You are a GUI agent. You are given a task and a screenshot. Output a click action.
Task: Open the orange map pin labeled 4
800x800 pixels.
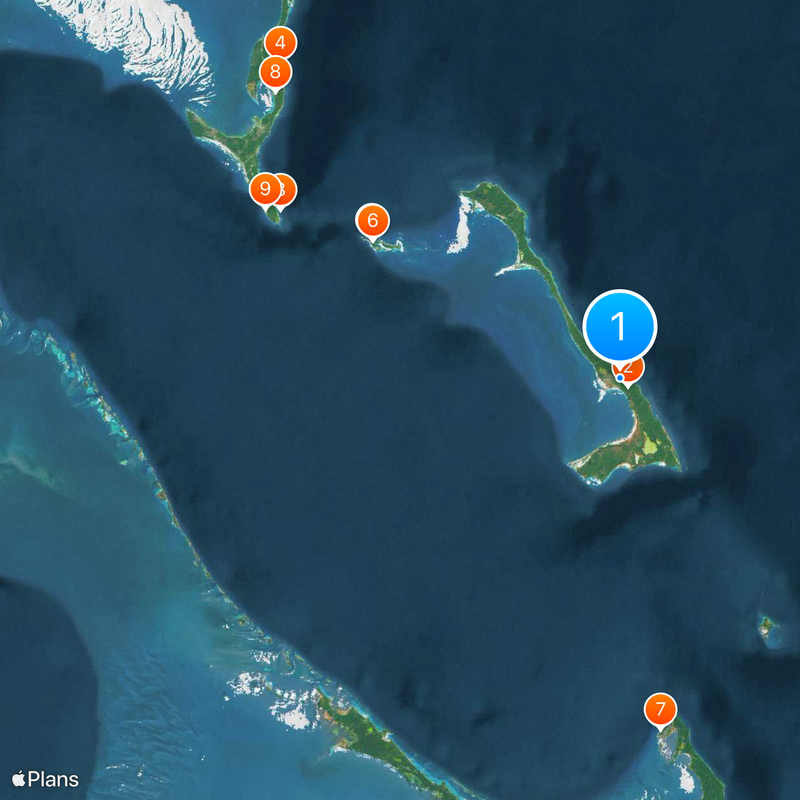tap(280, 43)
